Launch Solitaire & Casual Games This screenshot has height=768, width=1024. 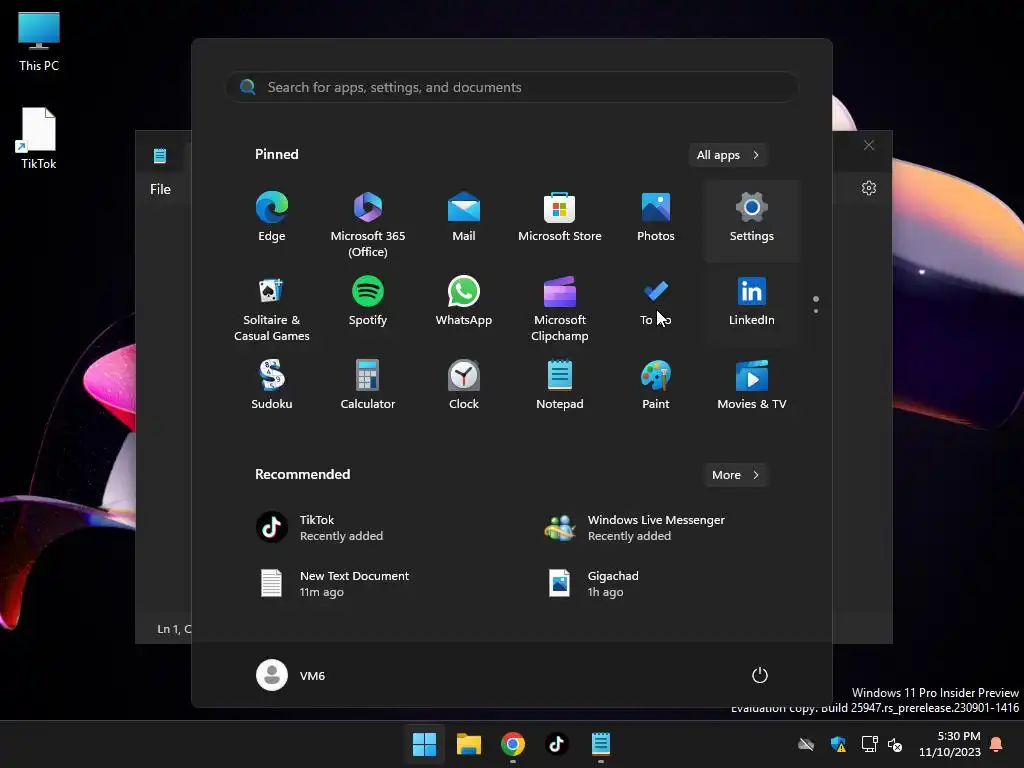pos(272,307)
